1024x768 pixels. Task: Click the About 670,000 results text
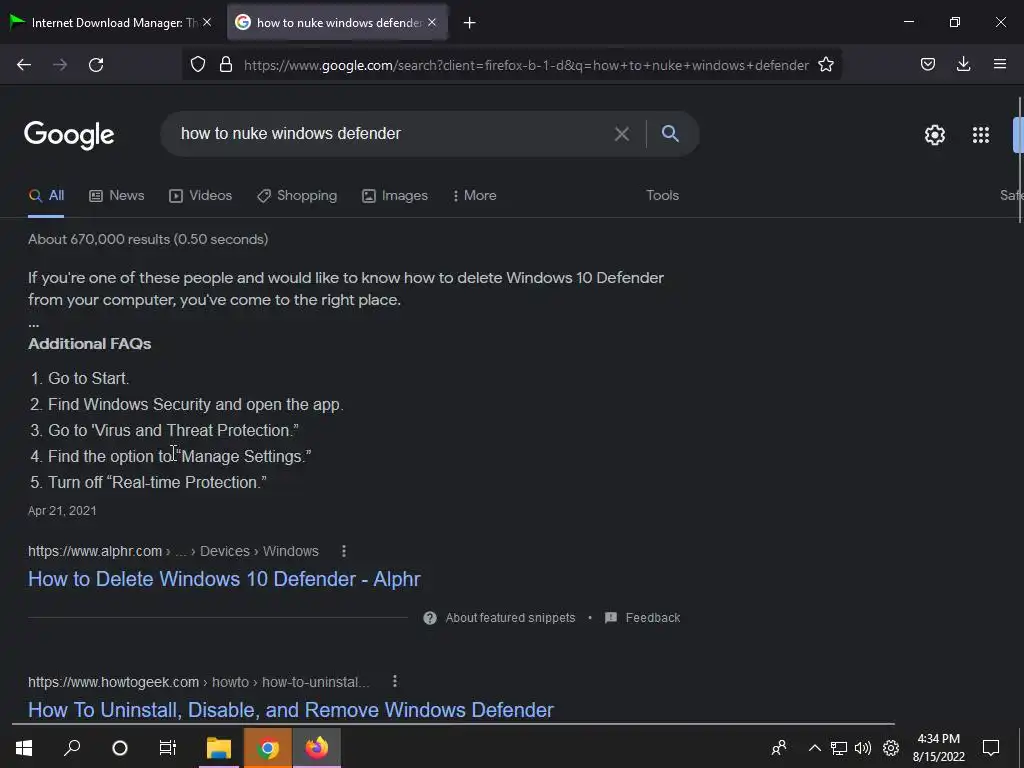(148, 240)
